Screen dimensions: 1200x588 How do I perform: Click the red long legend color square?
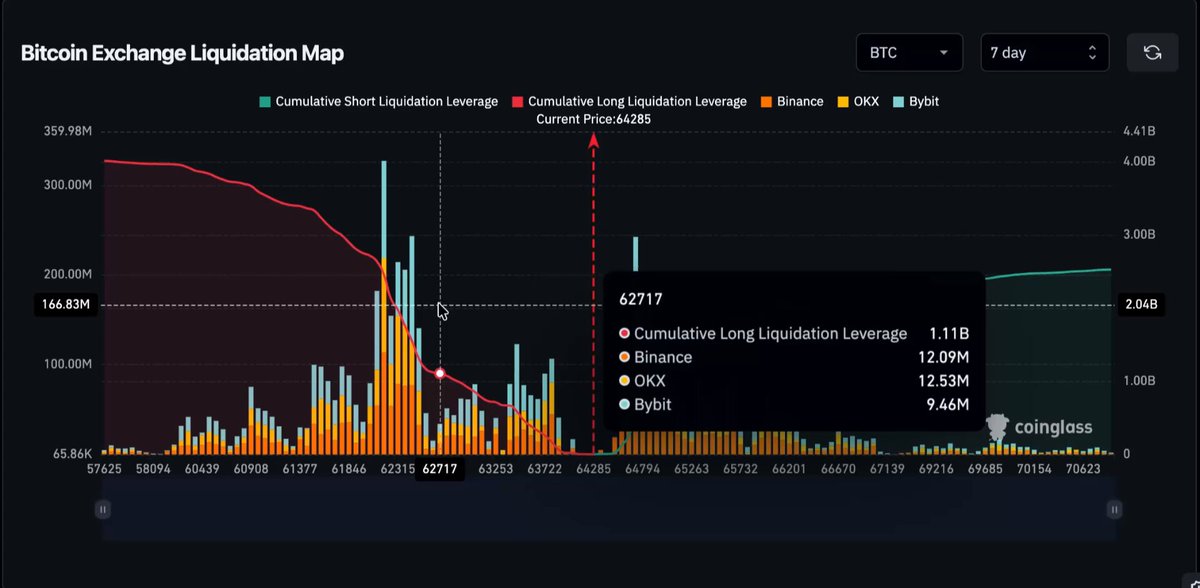click(x=518, y=102)
